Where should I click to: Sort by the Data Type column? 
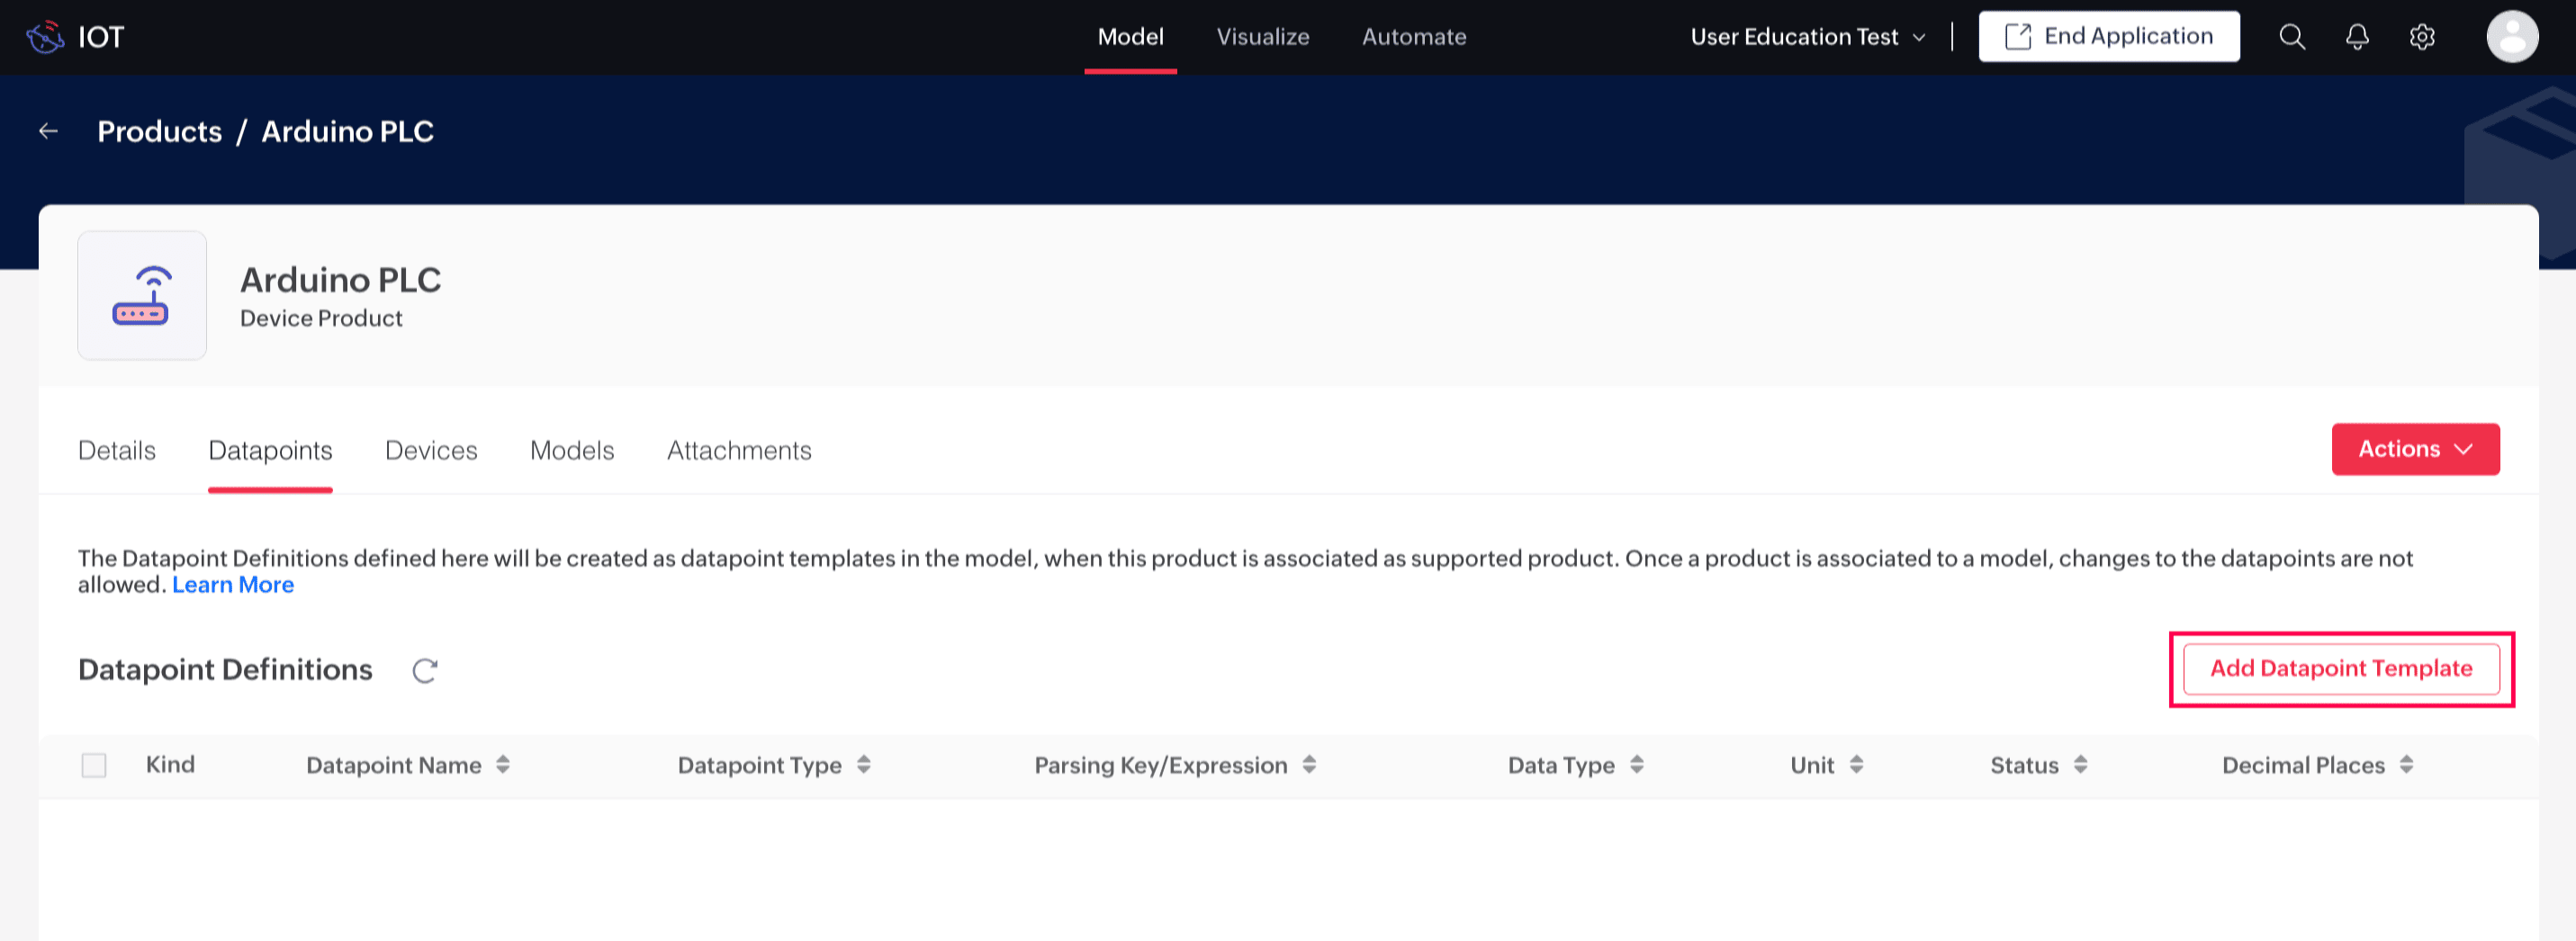(x=1636, y=765)
